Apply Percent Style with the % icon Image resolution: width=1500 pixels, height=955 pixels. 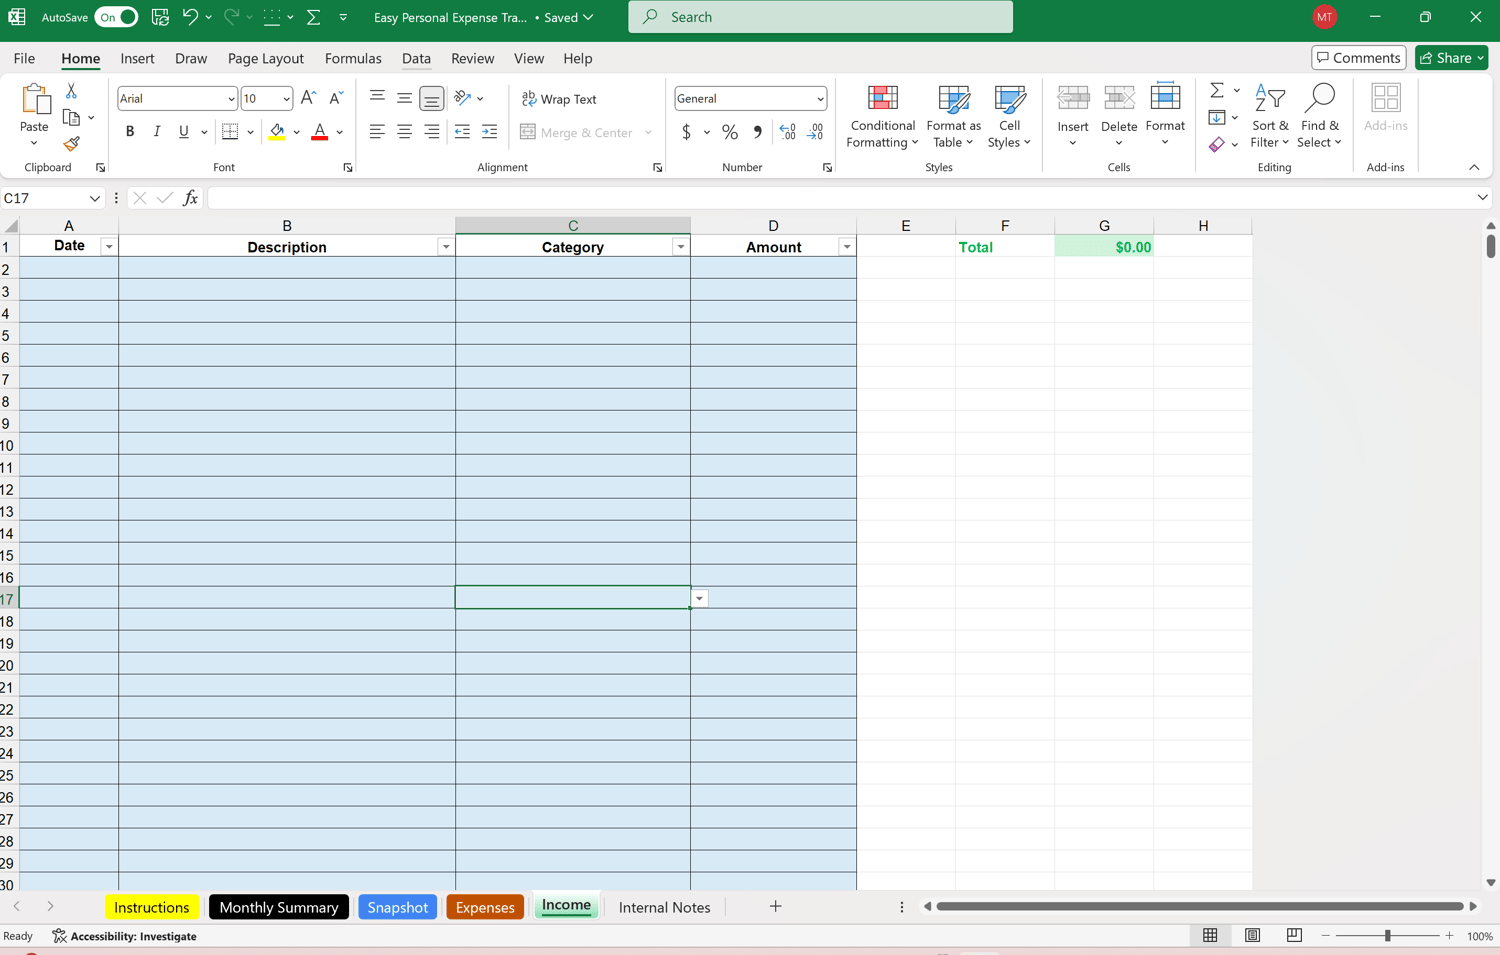point(730,132)
